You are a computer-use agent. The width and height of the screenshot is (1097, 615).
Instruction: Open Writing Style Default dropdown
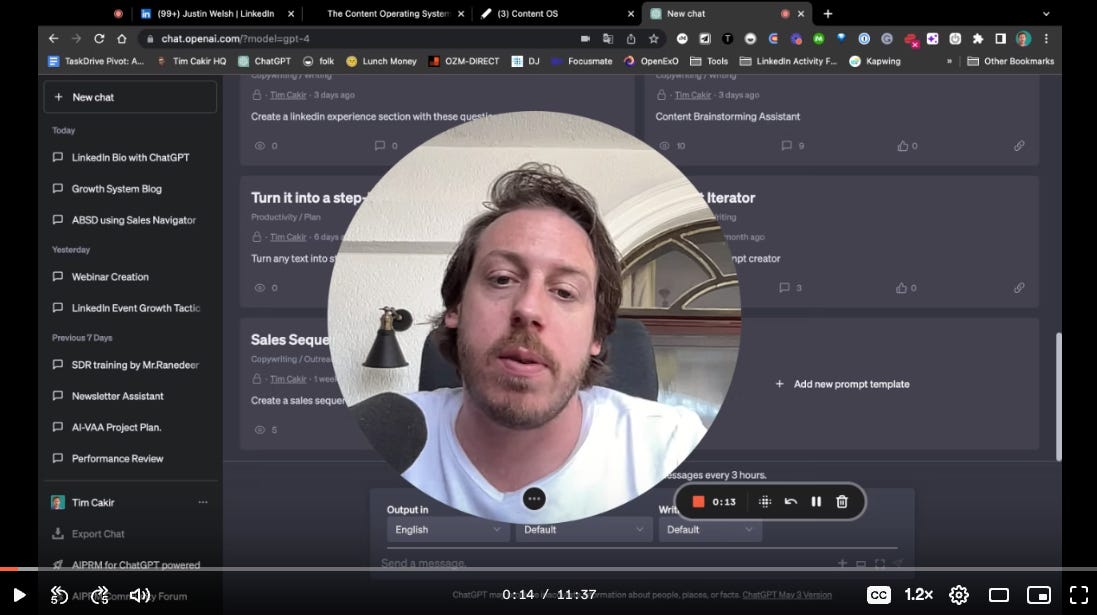pos(709,530)
